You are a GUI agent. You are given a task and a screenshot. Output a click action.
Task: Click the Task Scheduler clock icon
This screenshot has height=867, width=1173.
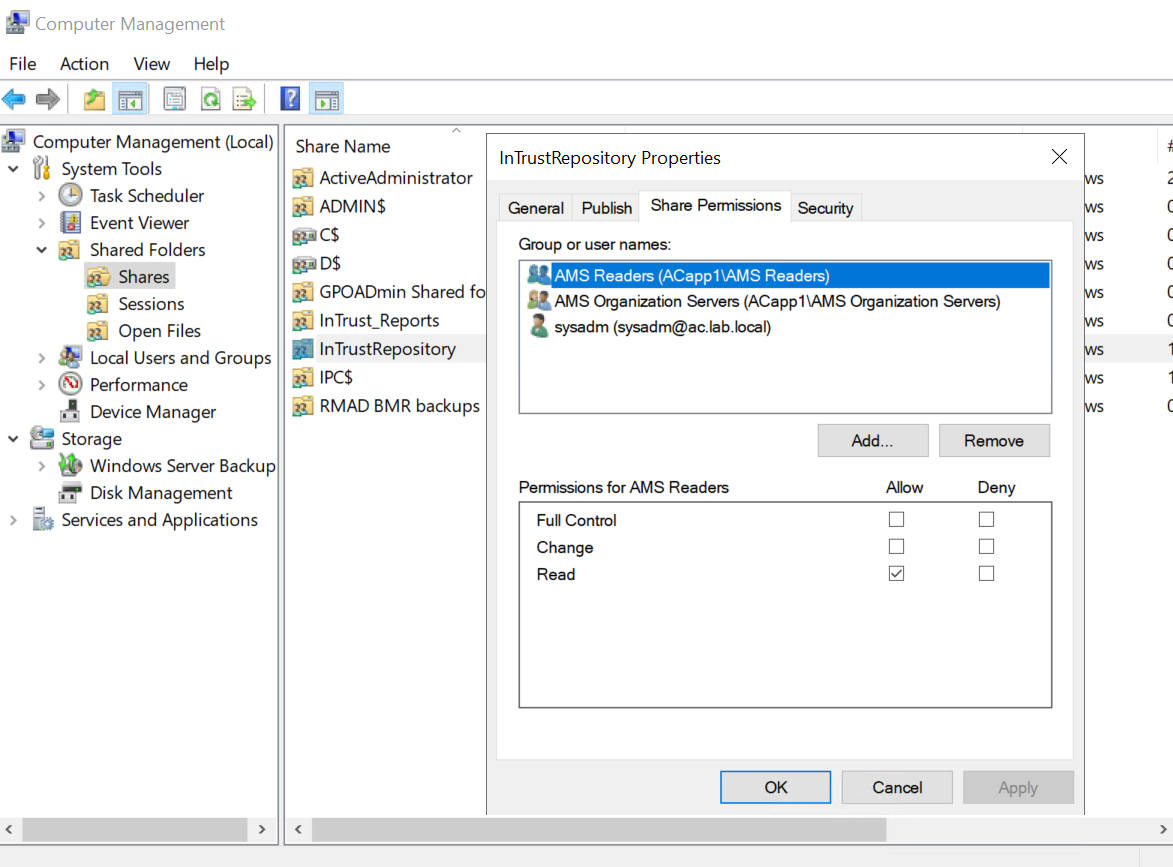pyautogui.click(x=70, y=195)
